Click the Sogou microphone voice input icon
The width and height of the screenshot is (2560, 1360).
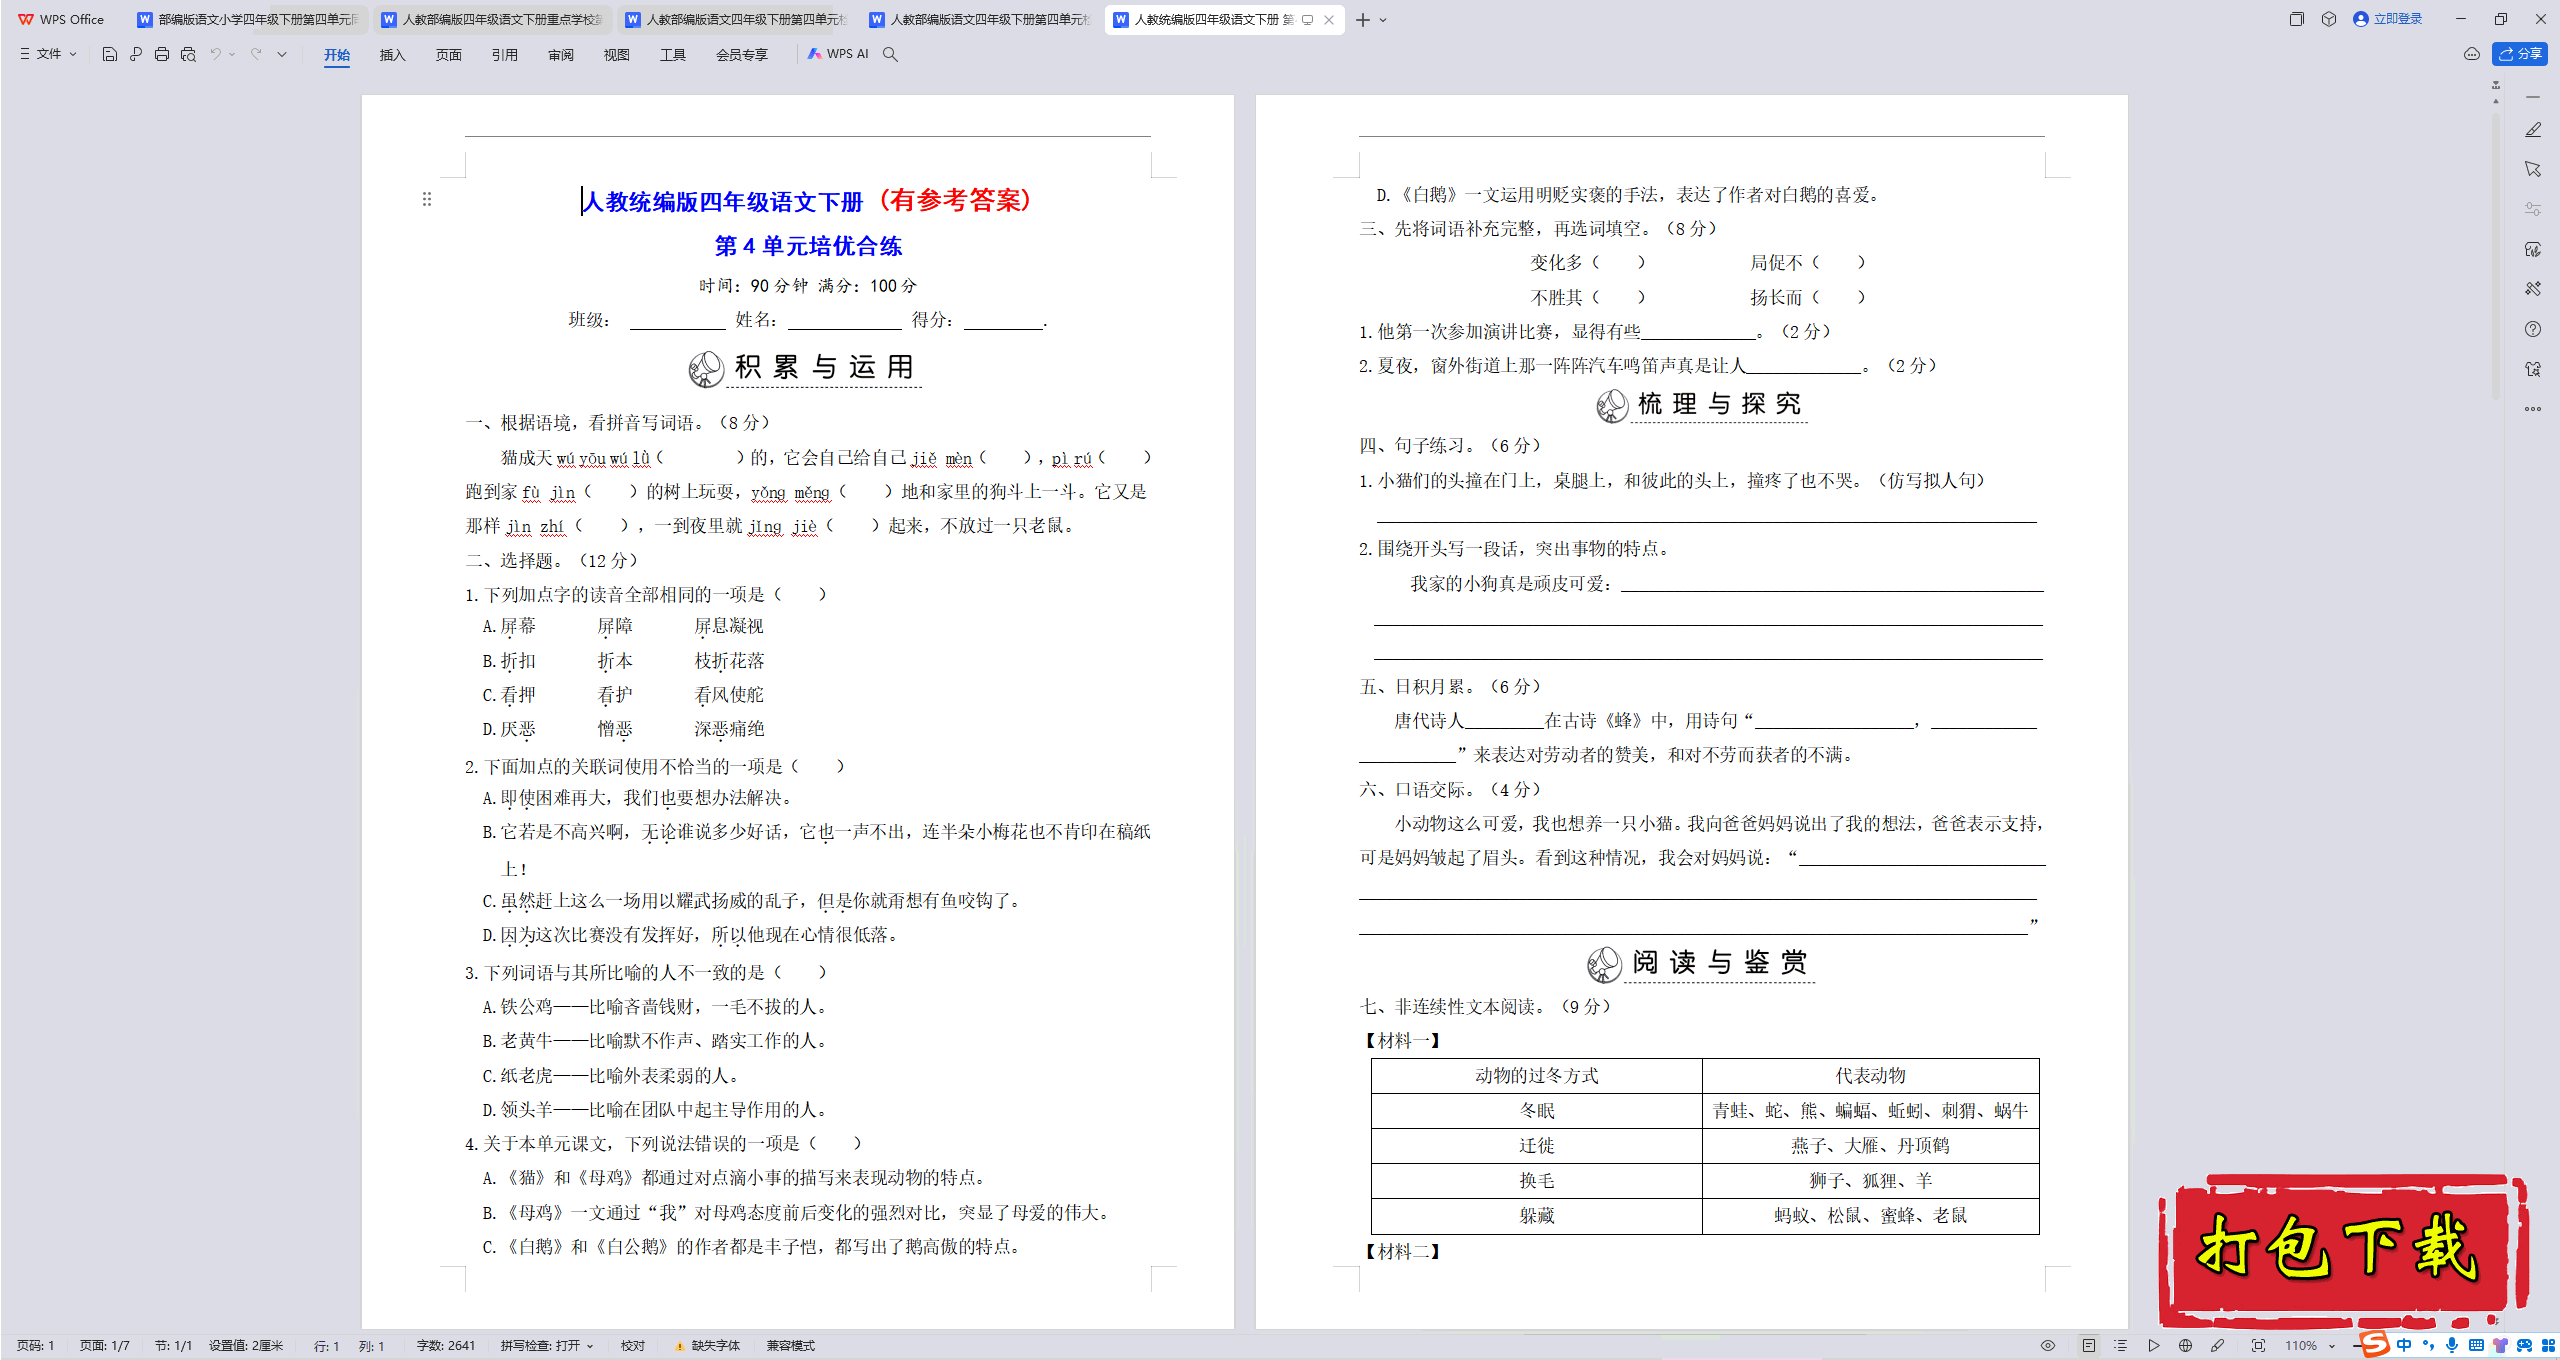(2452, 1346)
